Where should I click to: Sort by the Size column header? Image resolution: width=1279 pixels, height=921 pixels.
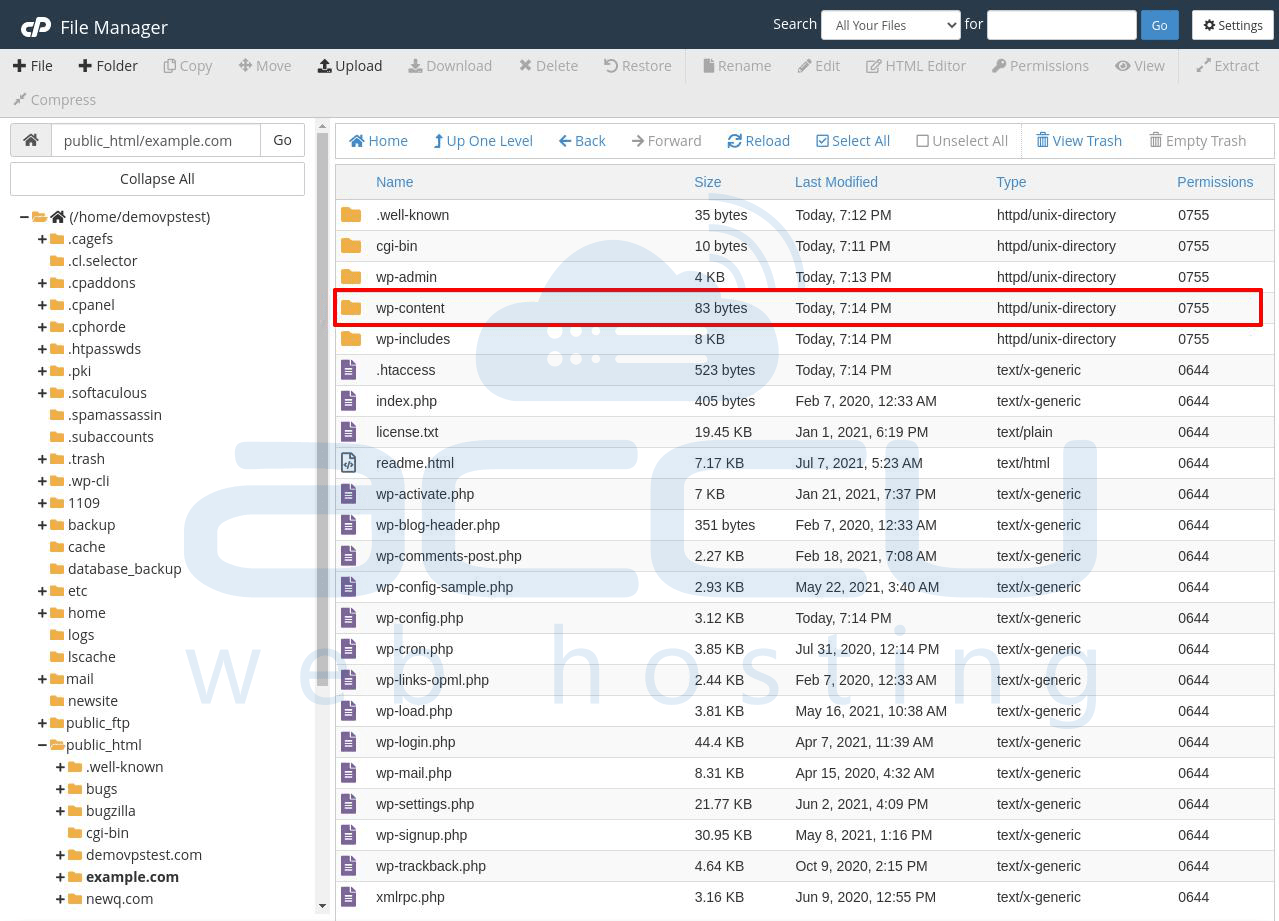pyautogui.click(x=708, y=182)
